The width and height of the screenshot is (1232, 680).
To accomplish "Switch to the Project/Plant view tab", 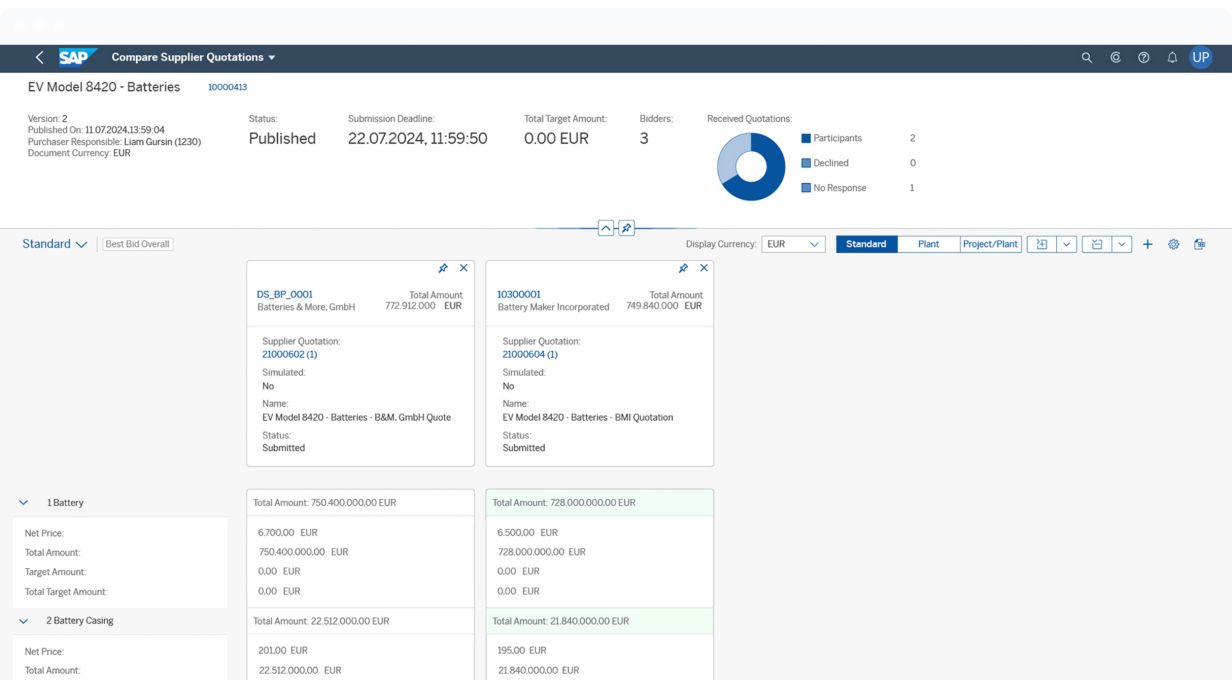I will click(x=990, y=244).
